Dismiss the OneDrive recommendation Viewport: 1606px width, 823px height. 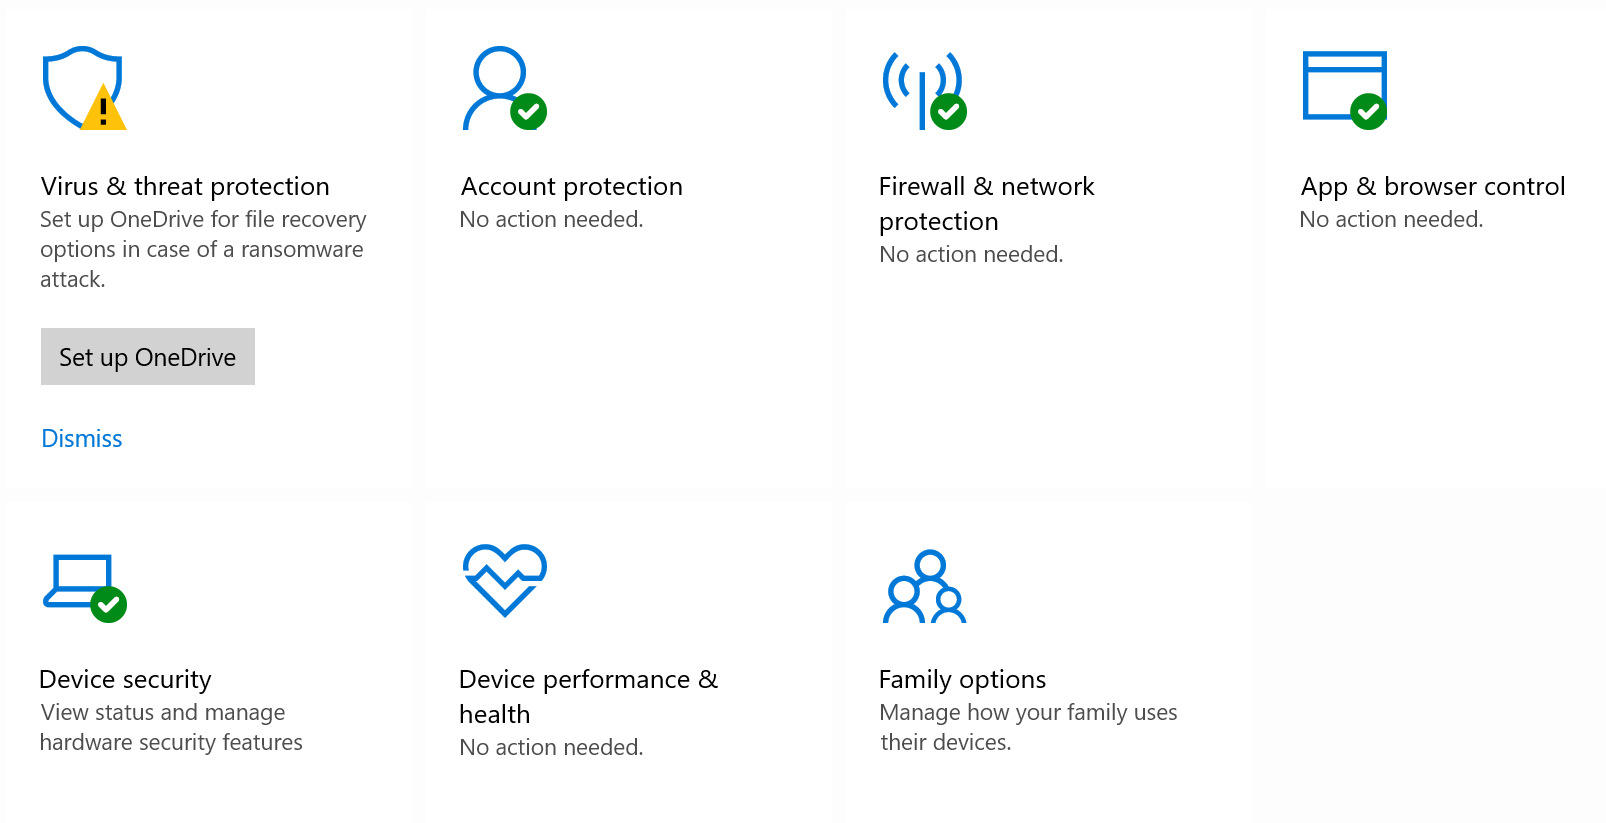(x=81, y=438)
